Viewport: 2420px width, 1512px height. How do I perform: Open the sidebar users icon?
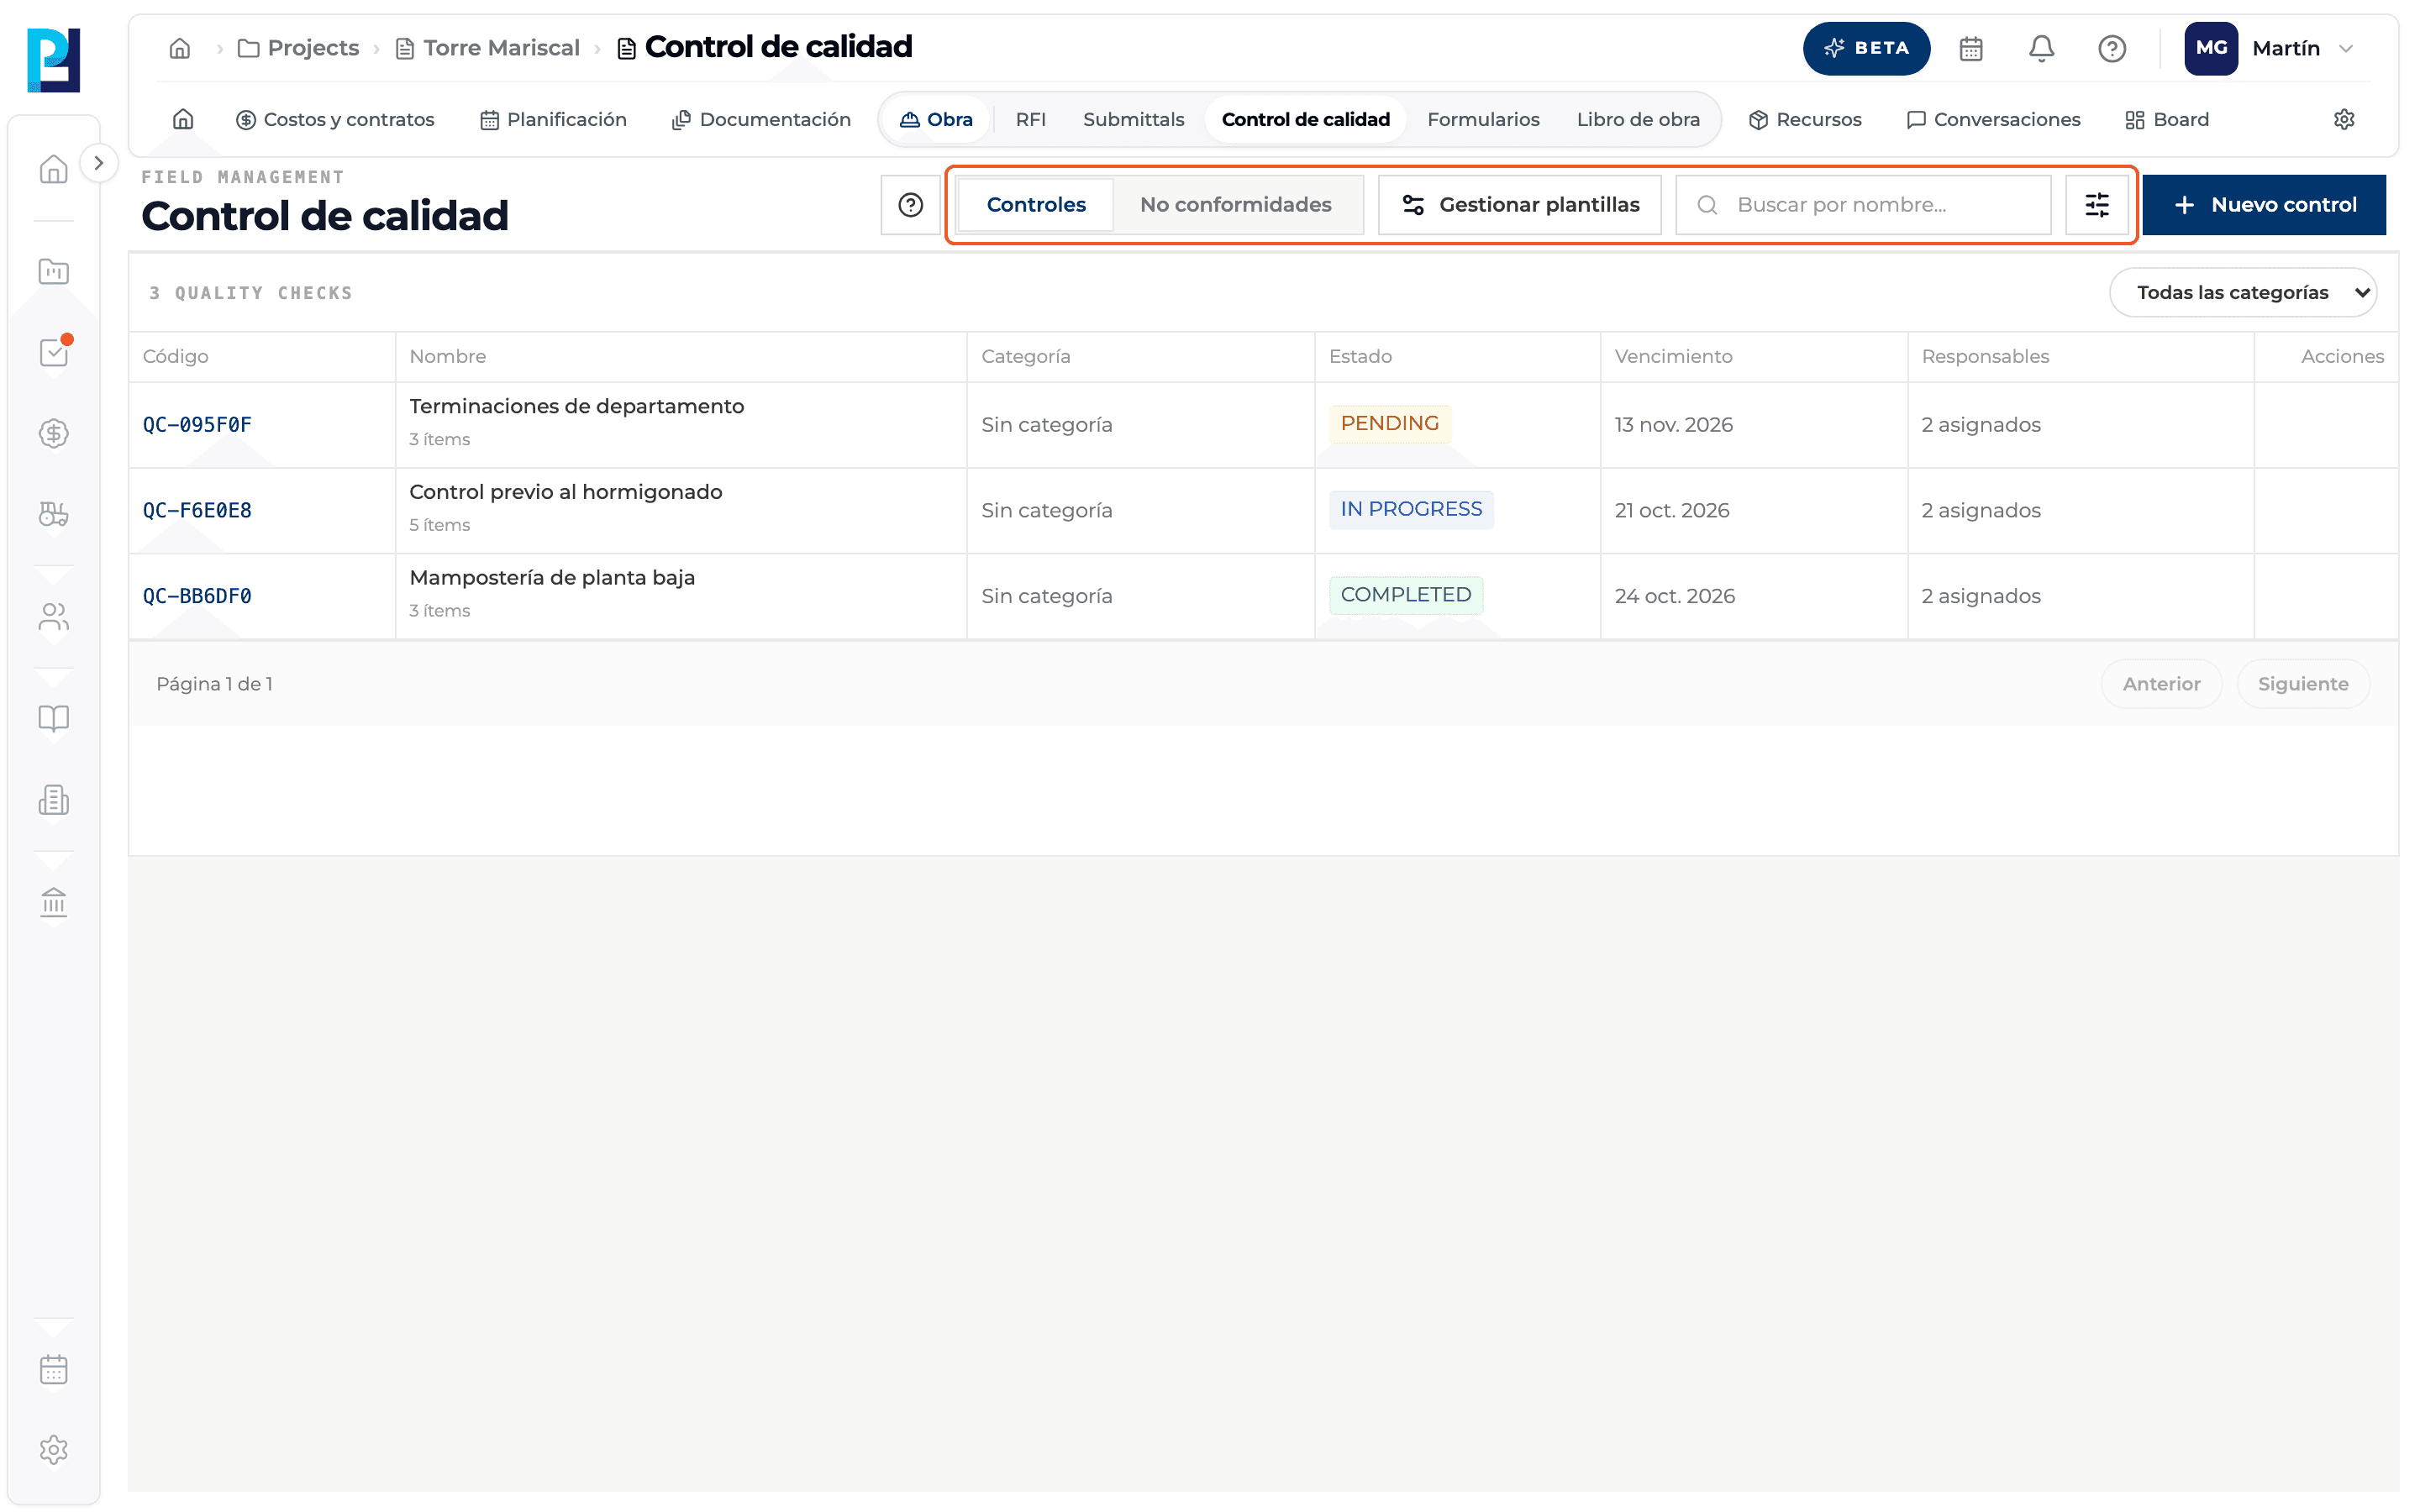pos(53,617)
